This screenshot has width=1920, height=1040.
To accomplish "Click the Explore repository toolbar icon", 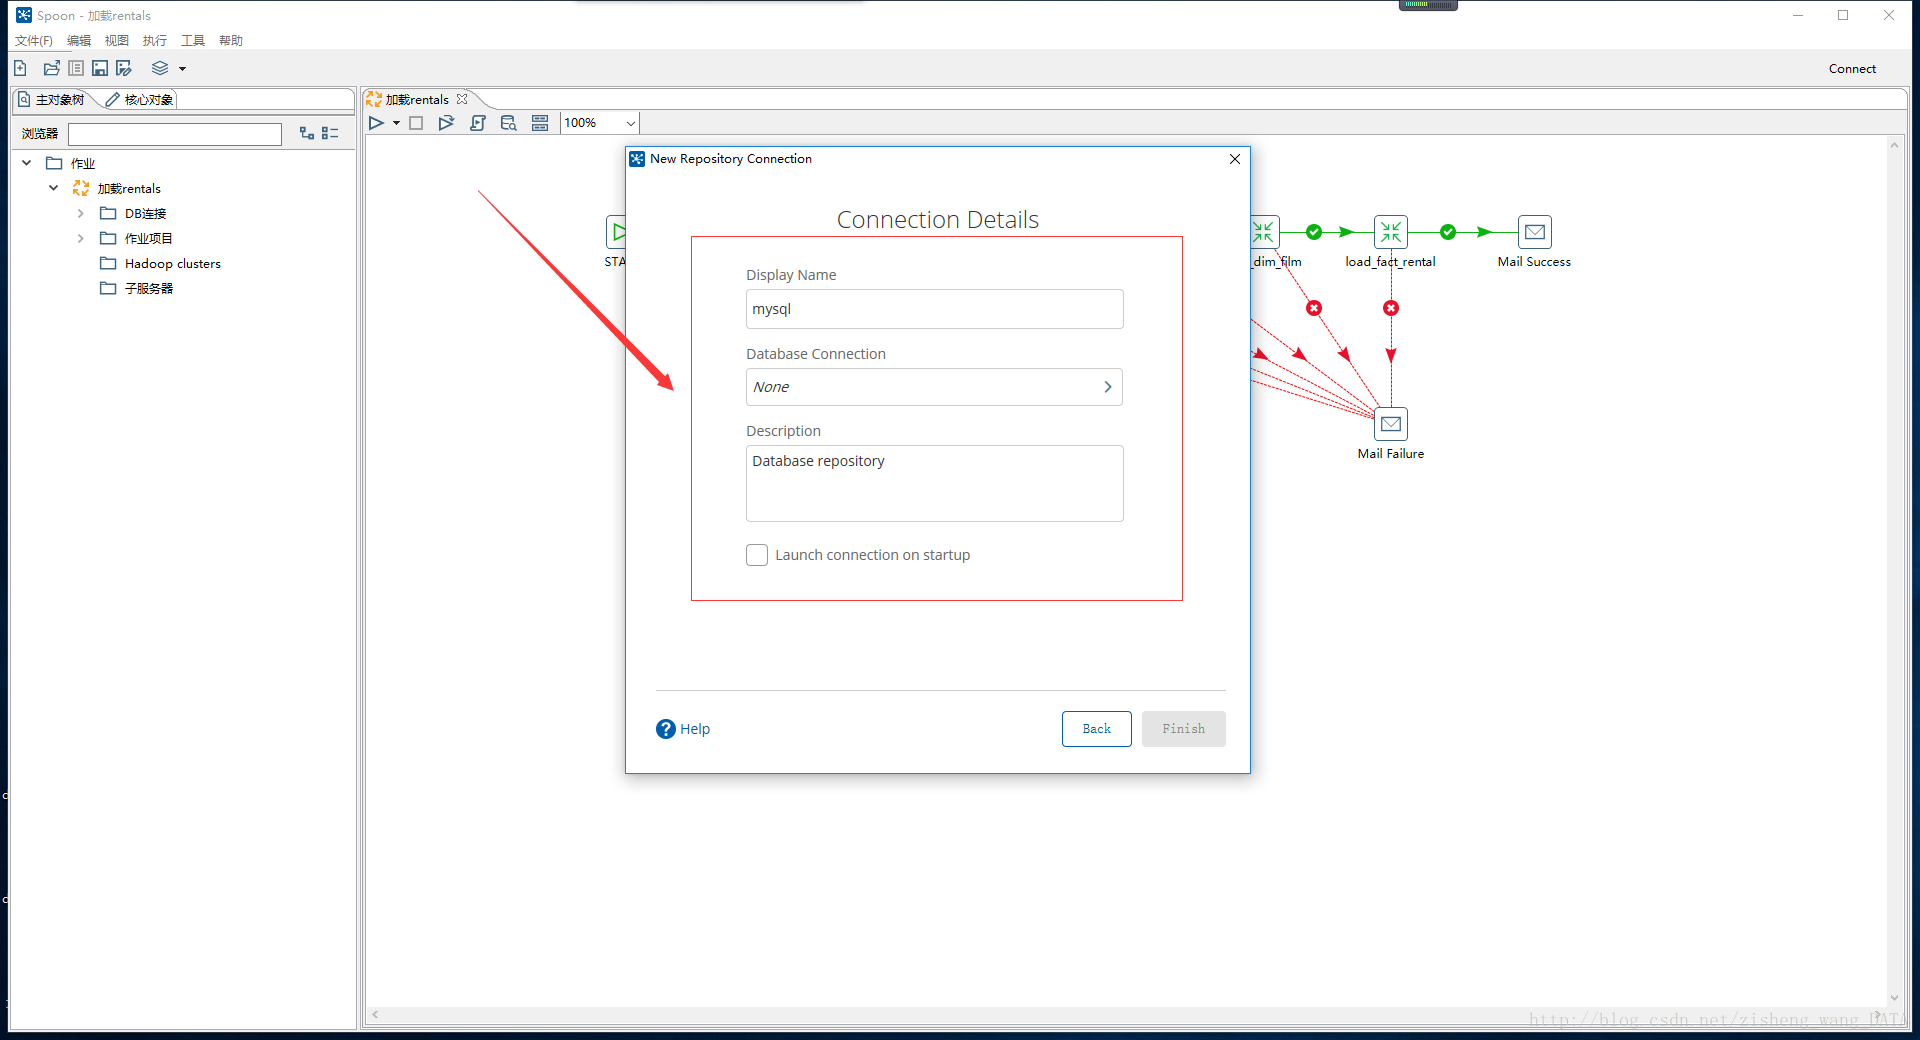I will [76, 68].
